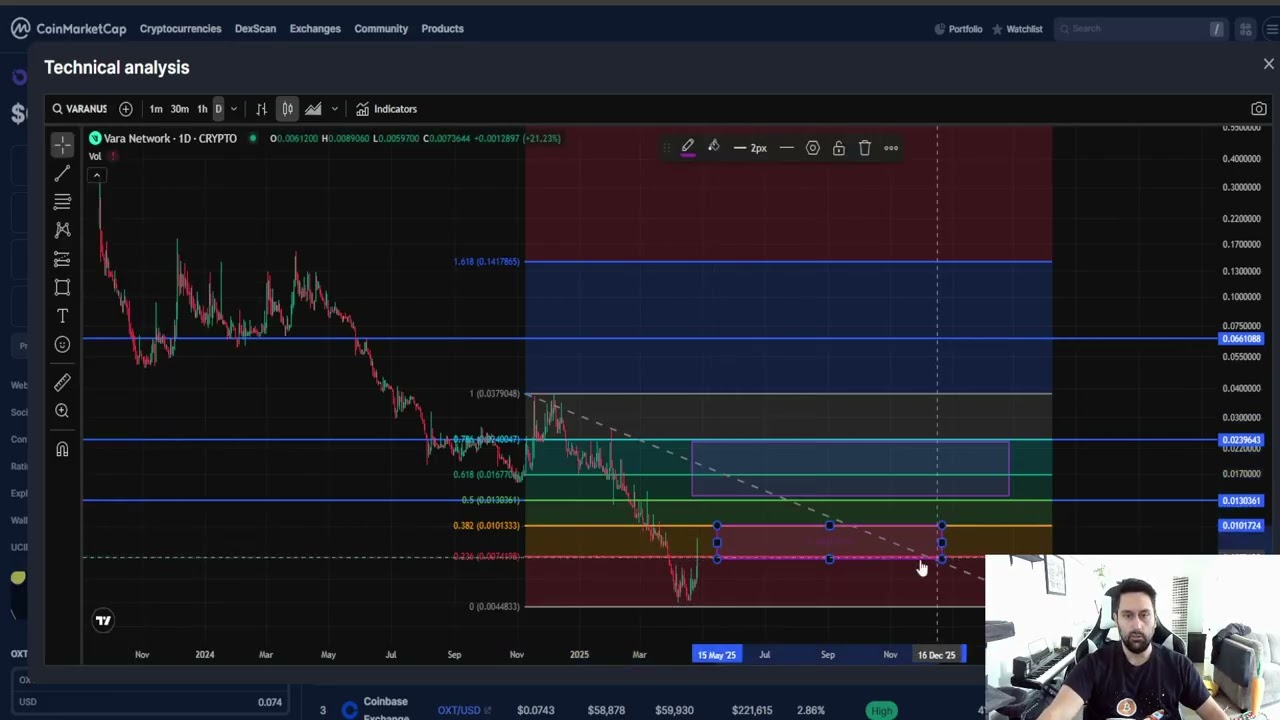Click the Vol indicator label
1280x720 pixels.
coord(95,156)
